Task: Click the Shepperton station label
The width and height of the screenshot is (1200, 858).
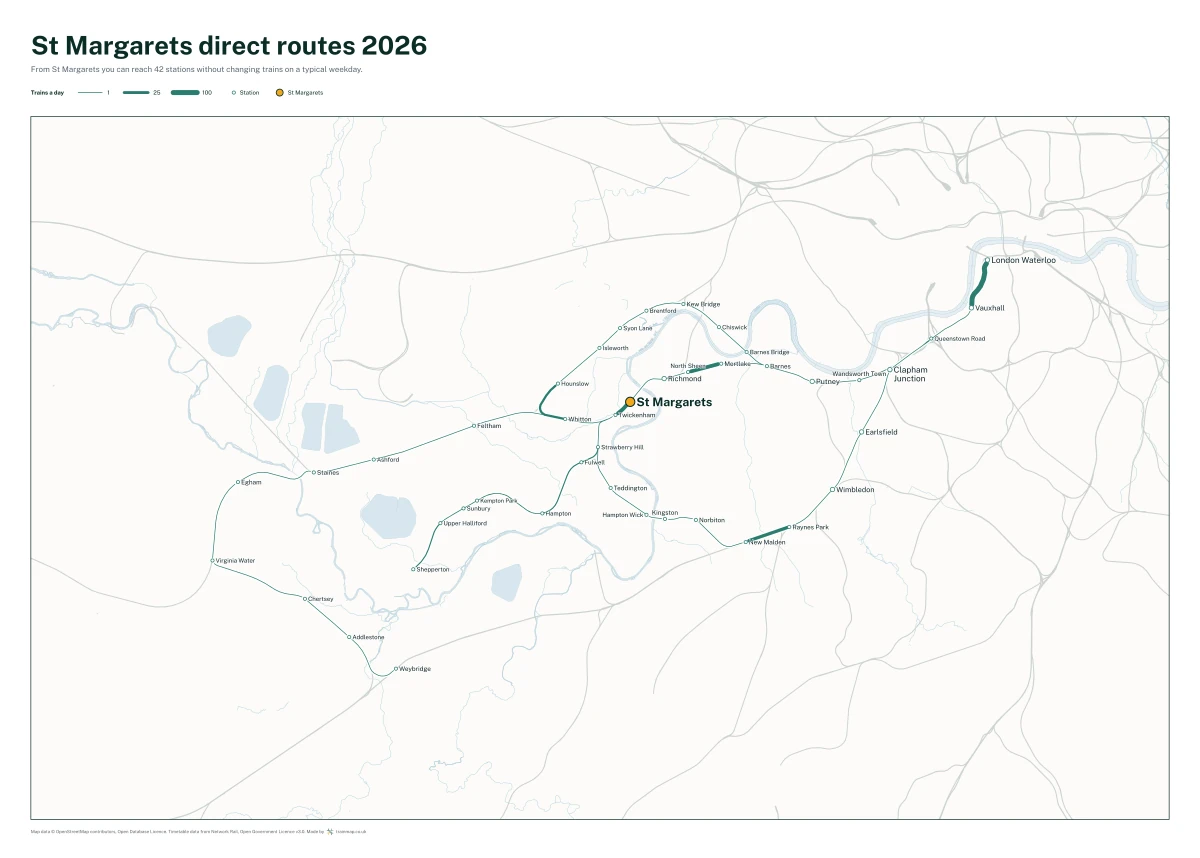Action: pyautogui.click(x=433, y=569)
